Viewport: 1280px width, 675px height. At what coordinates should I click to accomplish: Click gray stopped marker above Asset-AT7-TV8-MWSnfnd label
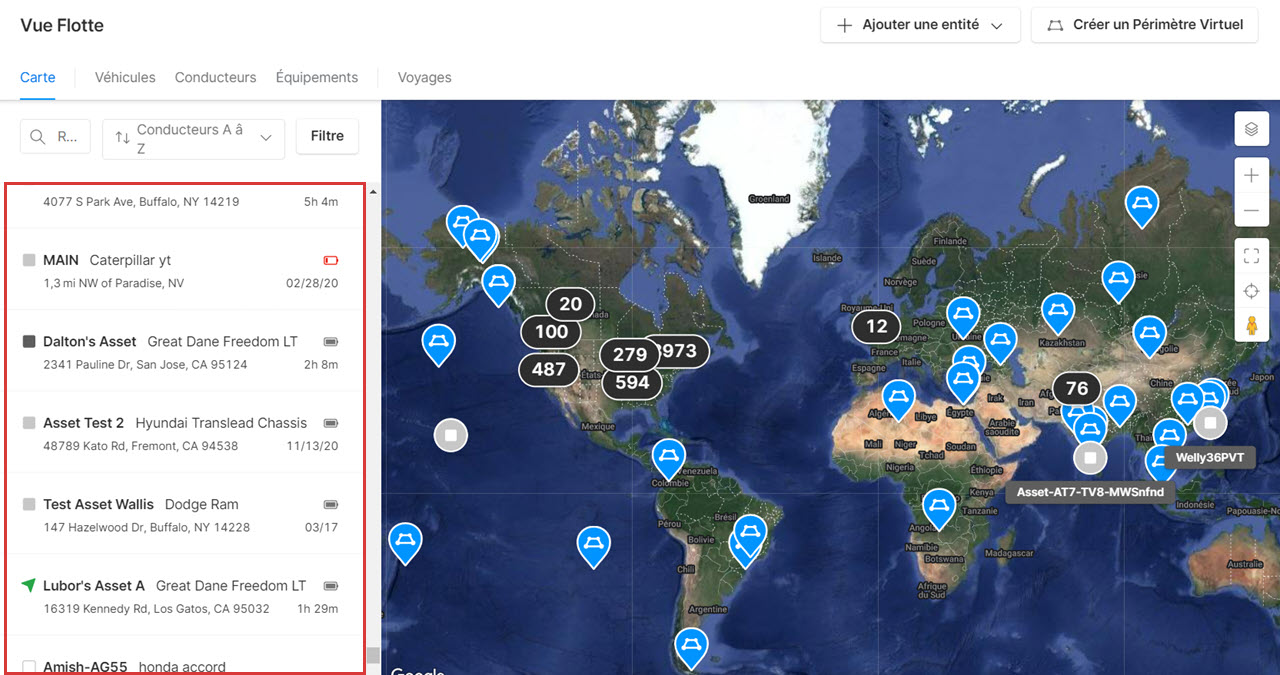click(x=1090, y=458)
